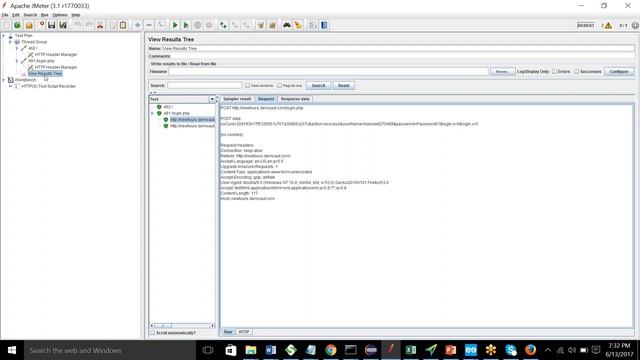
Task: Click the warning triangle log icon
Action: 608,25
